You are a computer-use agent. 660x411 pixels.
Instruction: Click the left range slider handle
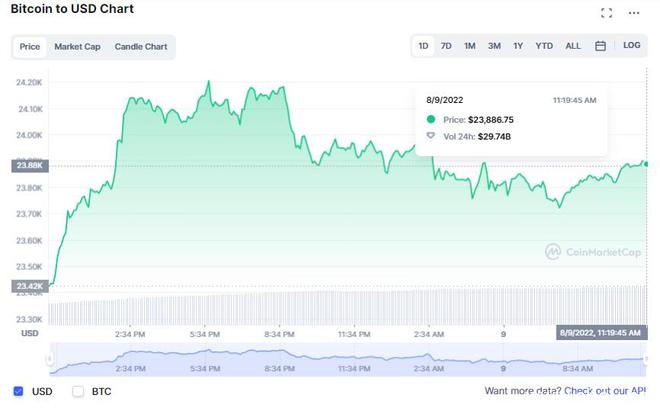tap(50, 359)
